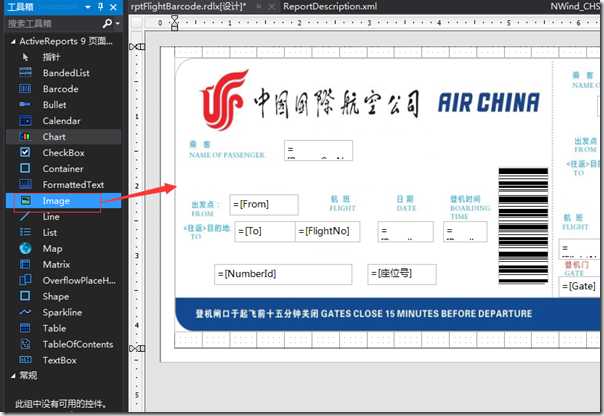The image size is (604, 416).
Task: Select the Bullet control icon
Action: pyautogui.click(x=25, y=105)
